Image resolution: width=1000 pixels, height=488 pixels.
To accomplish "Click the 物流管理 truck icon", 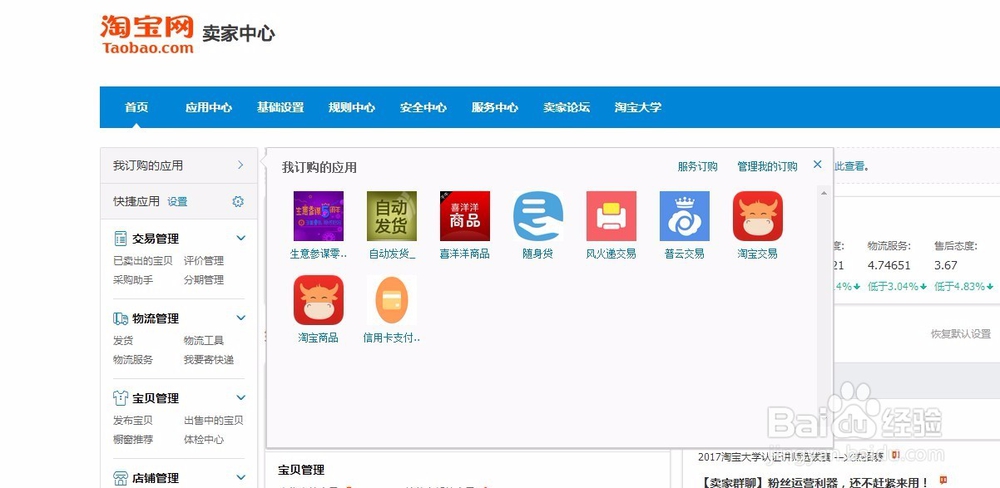I will (121, 318).
